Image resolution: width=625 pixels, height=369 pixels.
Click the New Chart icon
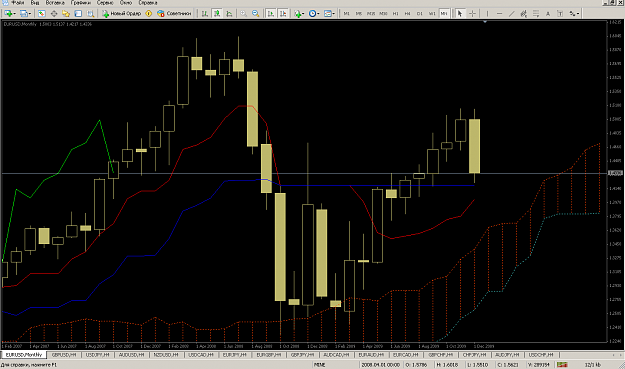tap(8, 14)
